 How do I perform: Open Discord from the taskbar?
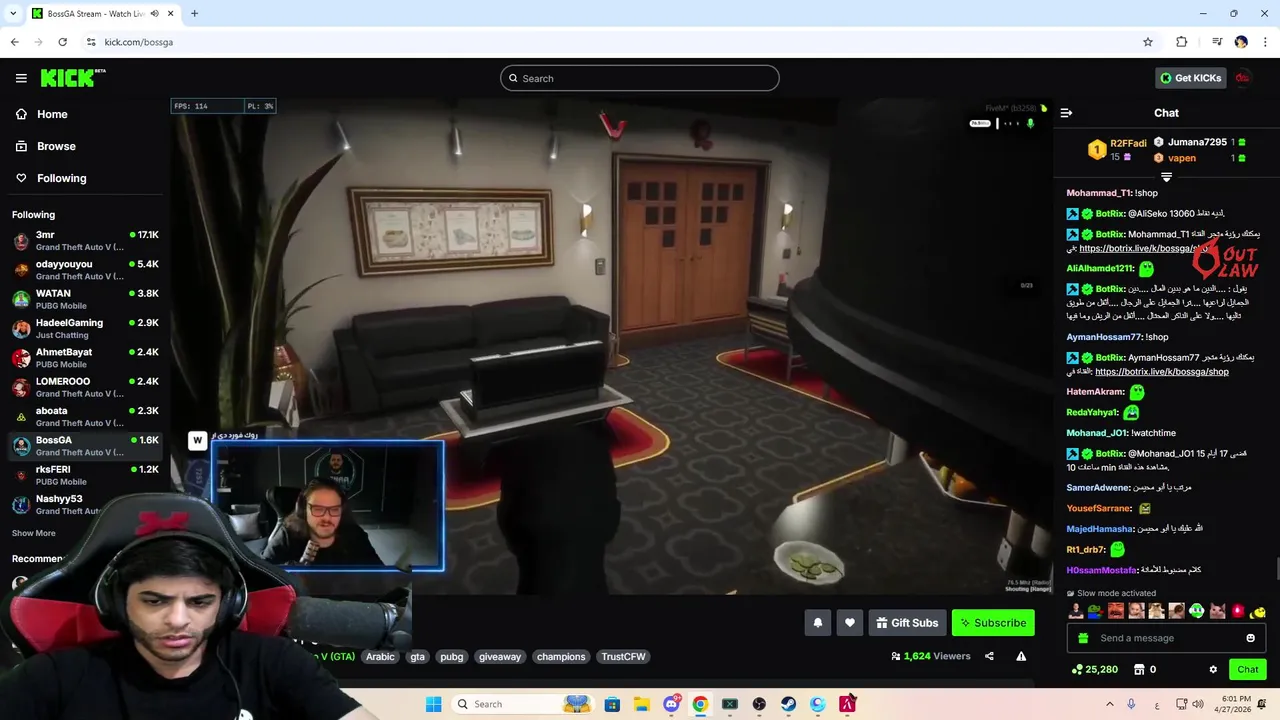pos(671,704)
